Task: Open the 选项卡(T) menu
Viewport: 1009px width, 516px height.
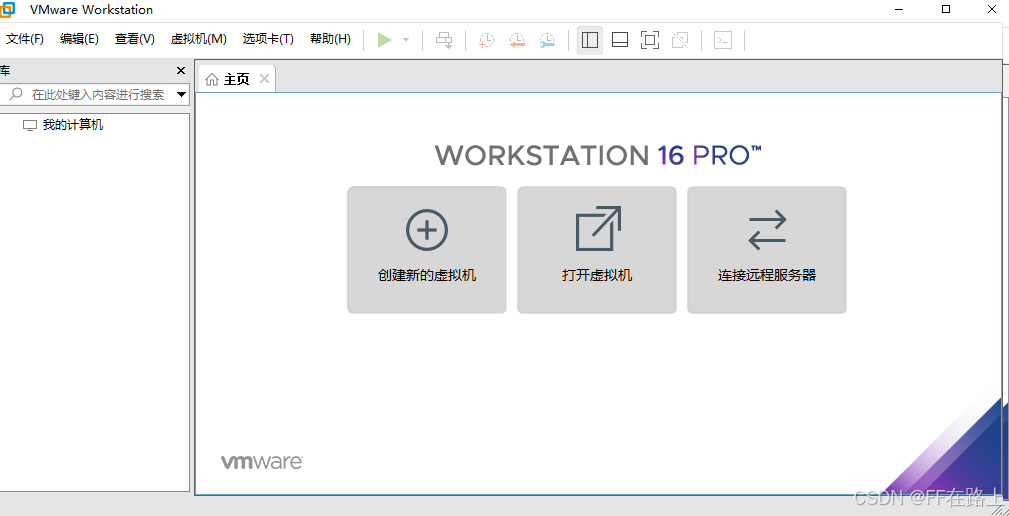Action: pos(268,39)
